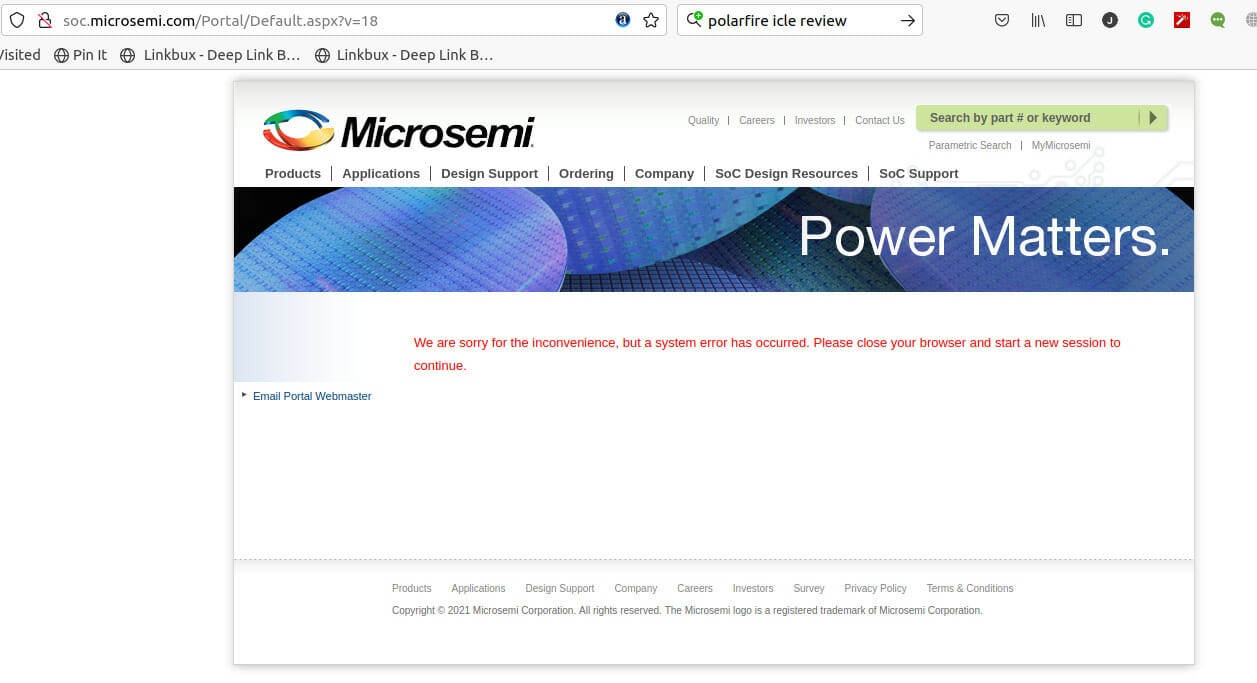
Task: Open the Design Support menu
Action: click(x=490, y=173)
